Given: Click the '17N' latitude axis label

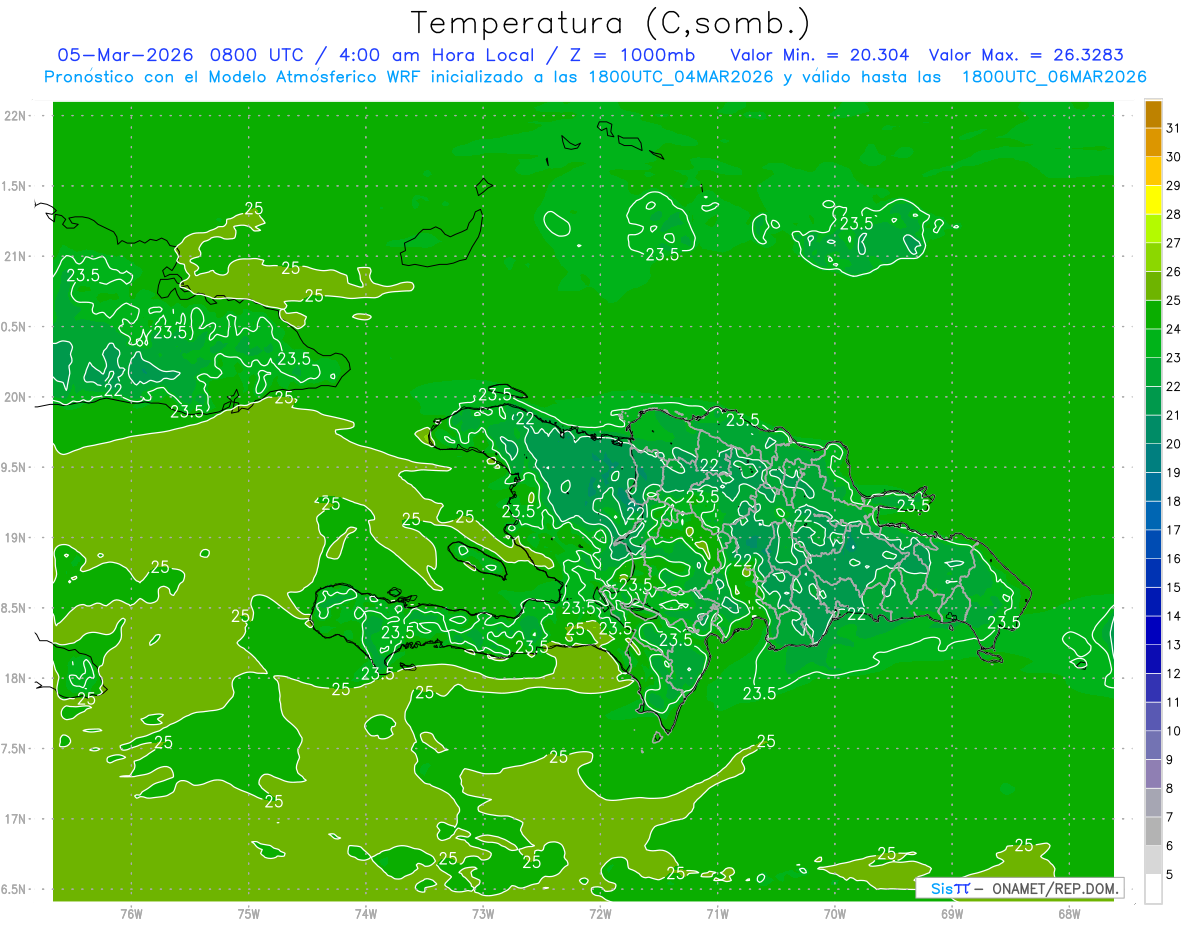Looking at the screenshot, I should 17,819.
